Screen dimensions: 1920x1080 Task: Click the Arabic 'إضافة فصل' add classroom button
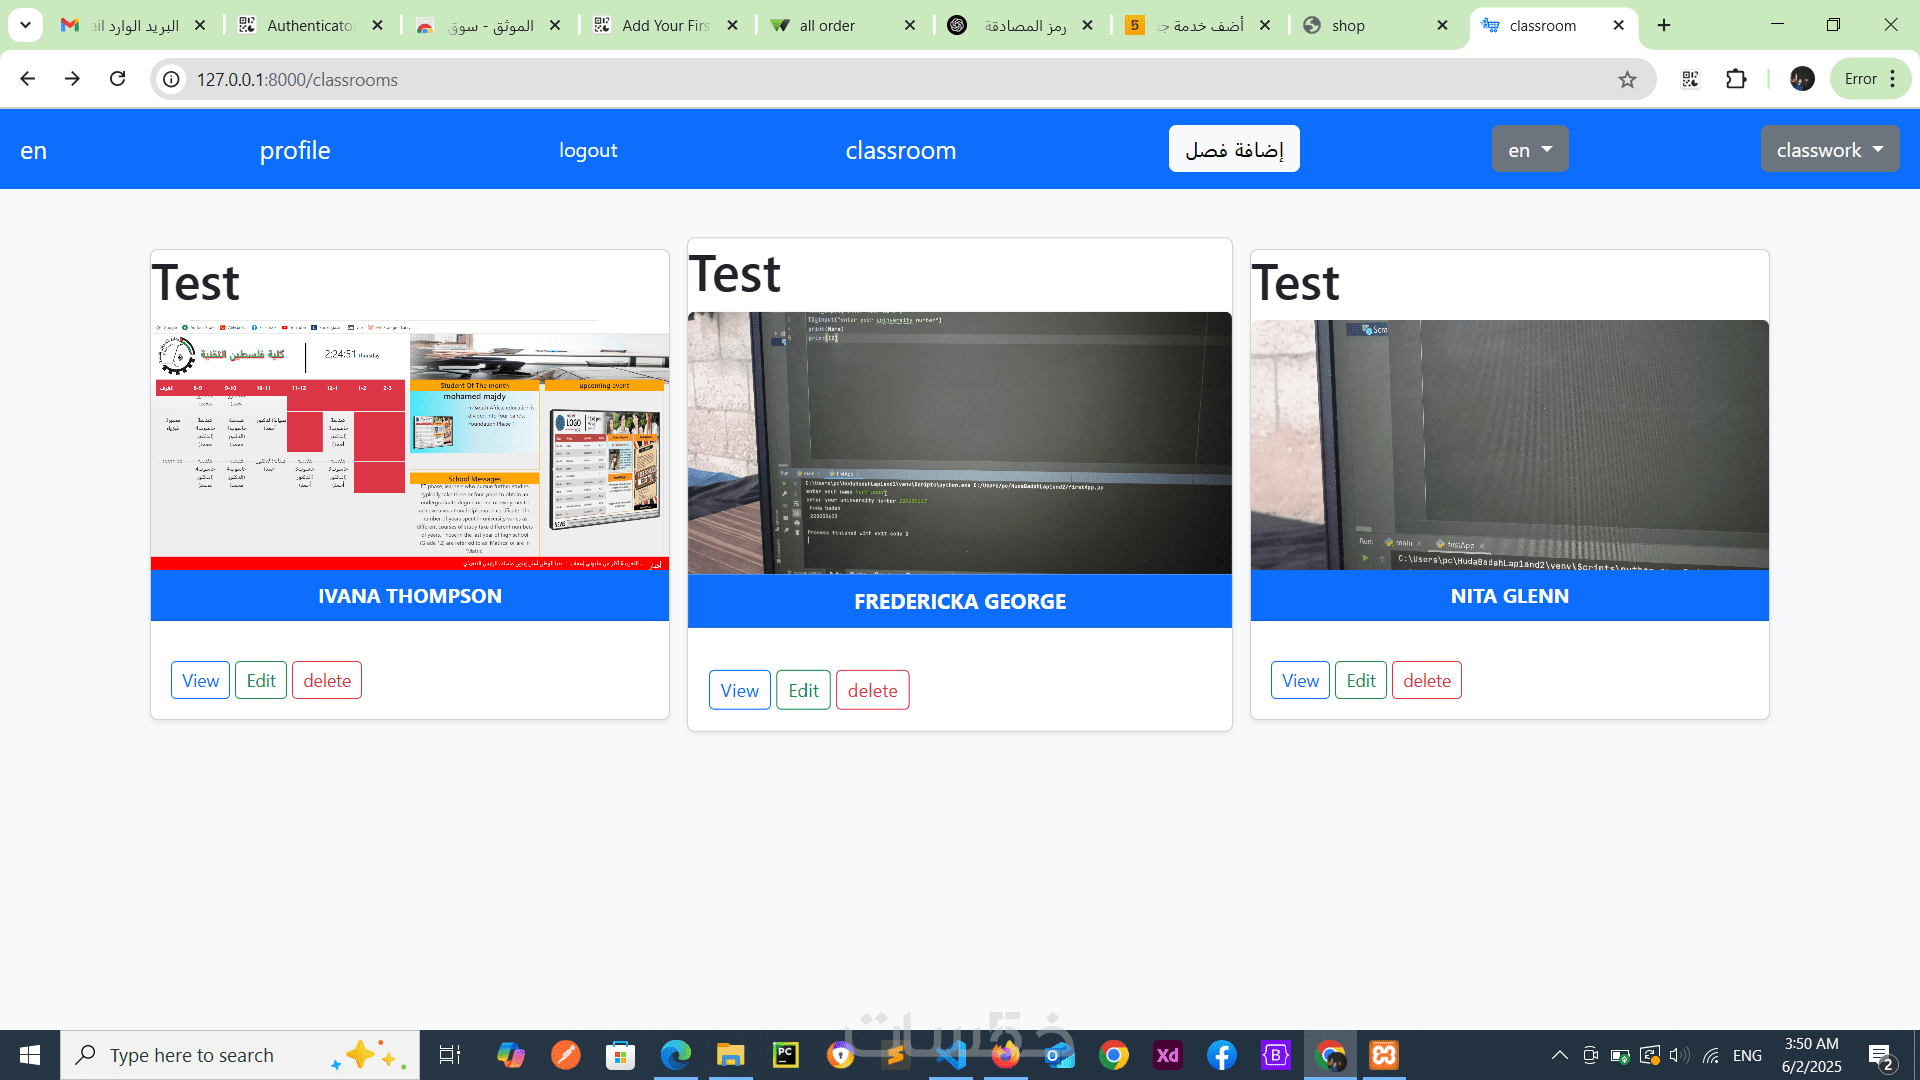click(1233, 149)
